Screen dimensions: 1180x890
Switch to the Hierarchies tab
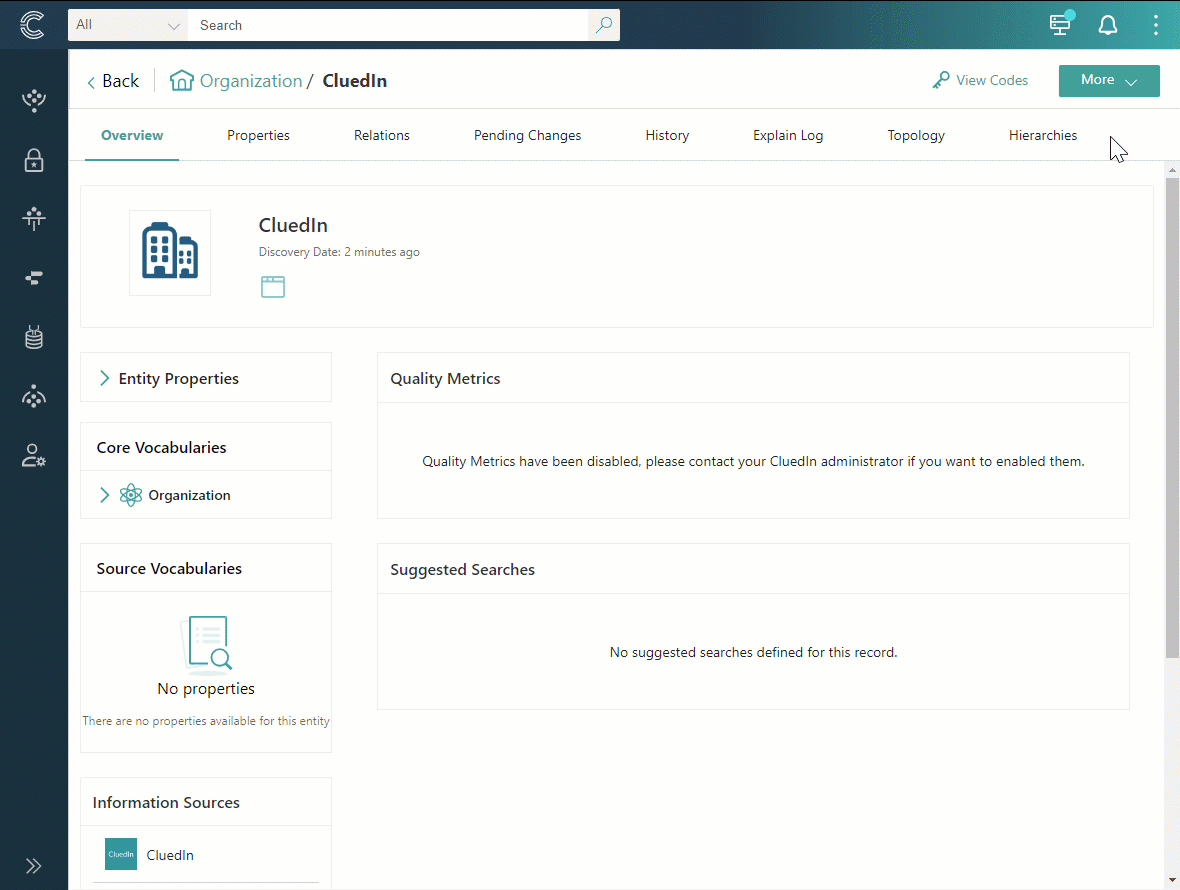pyautogui.click(x=1043, y=135)
